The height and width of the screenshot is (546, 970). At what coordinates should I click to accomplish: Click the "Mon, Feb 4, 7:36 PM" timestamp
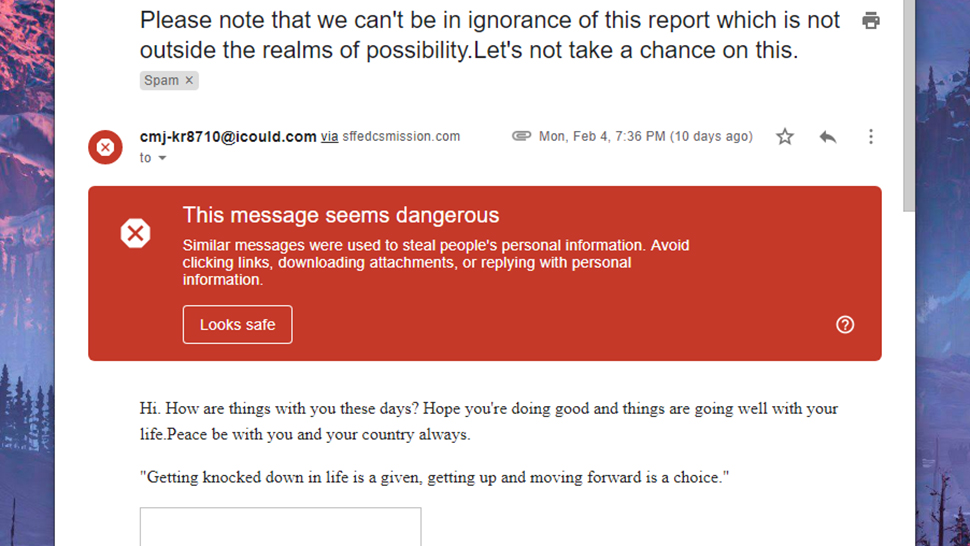point(645,136)
